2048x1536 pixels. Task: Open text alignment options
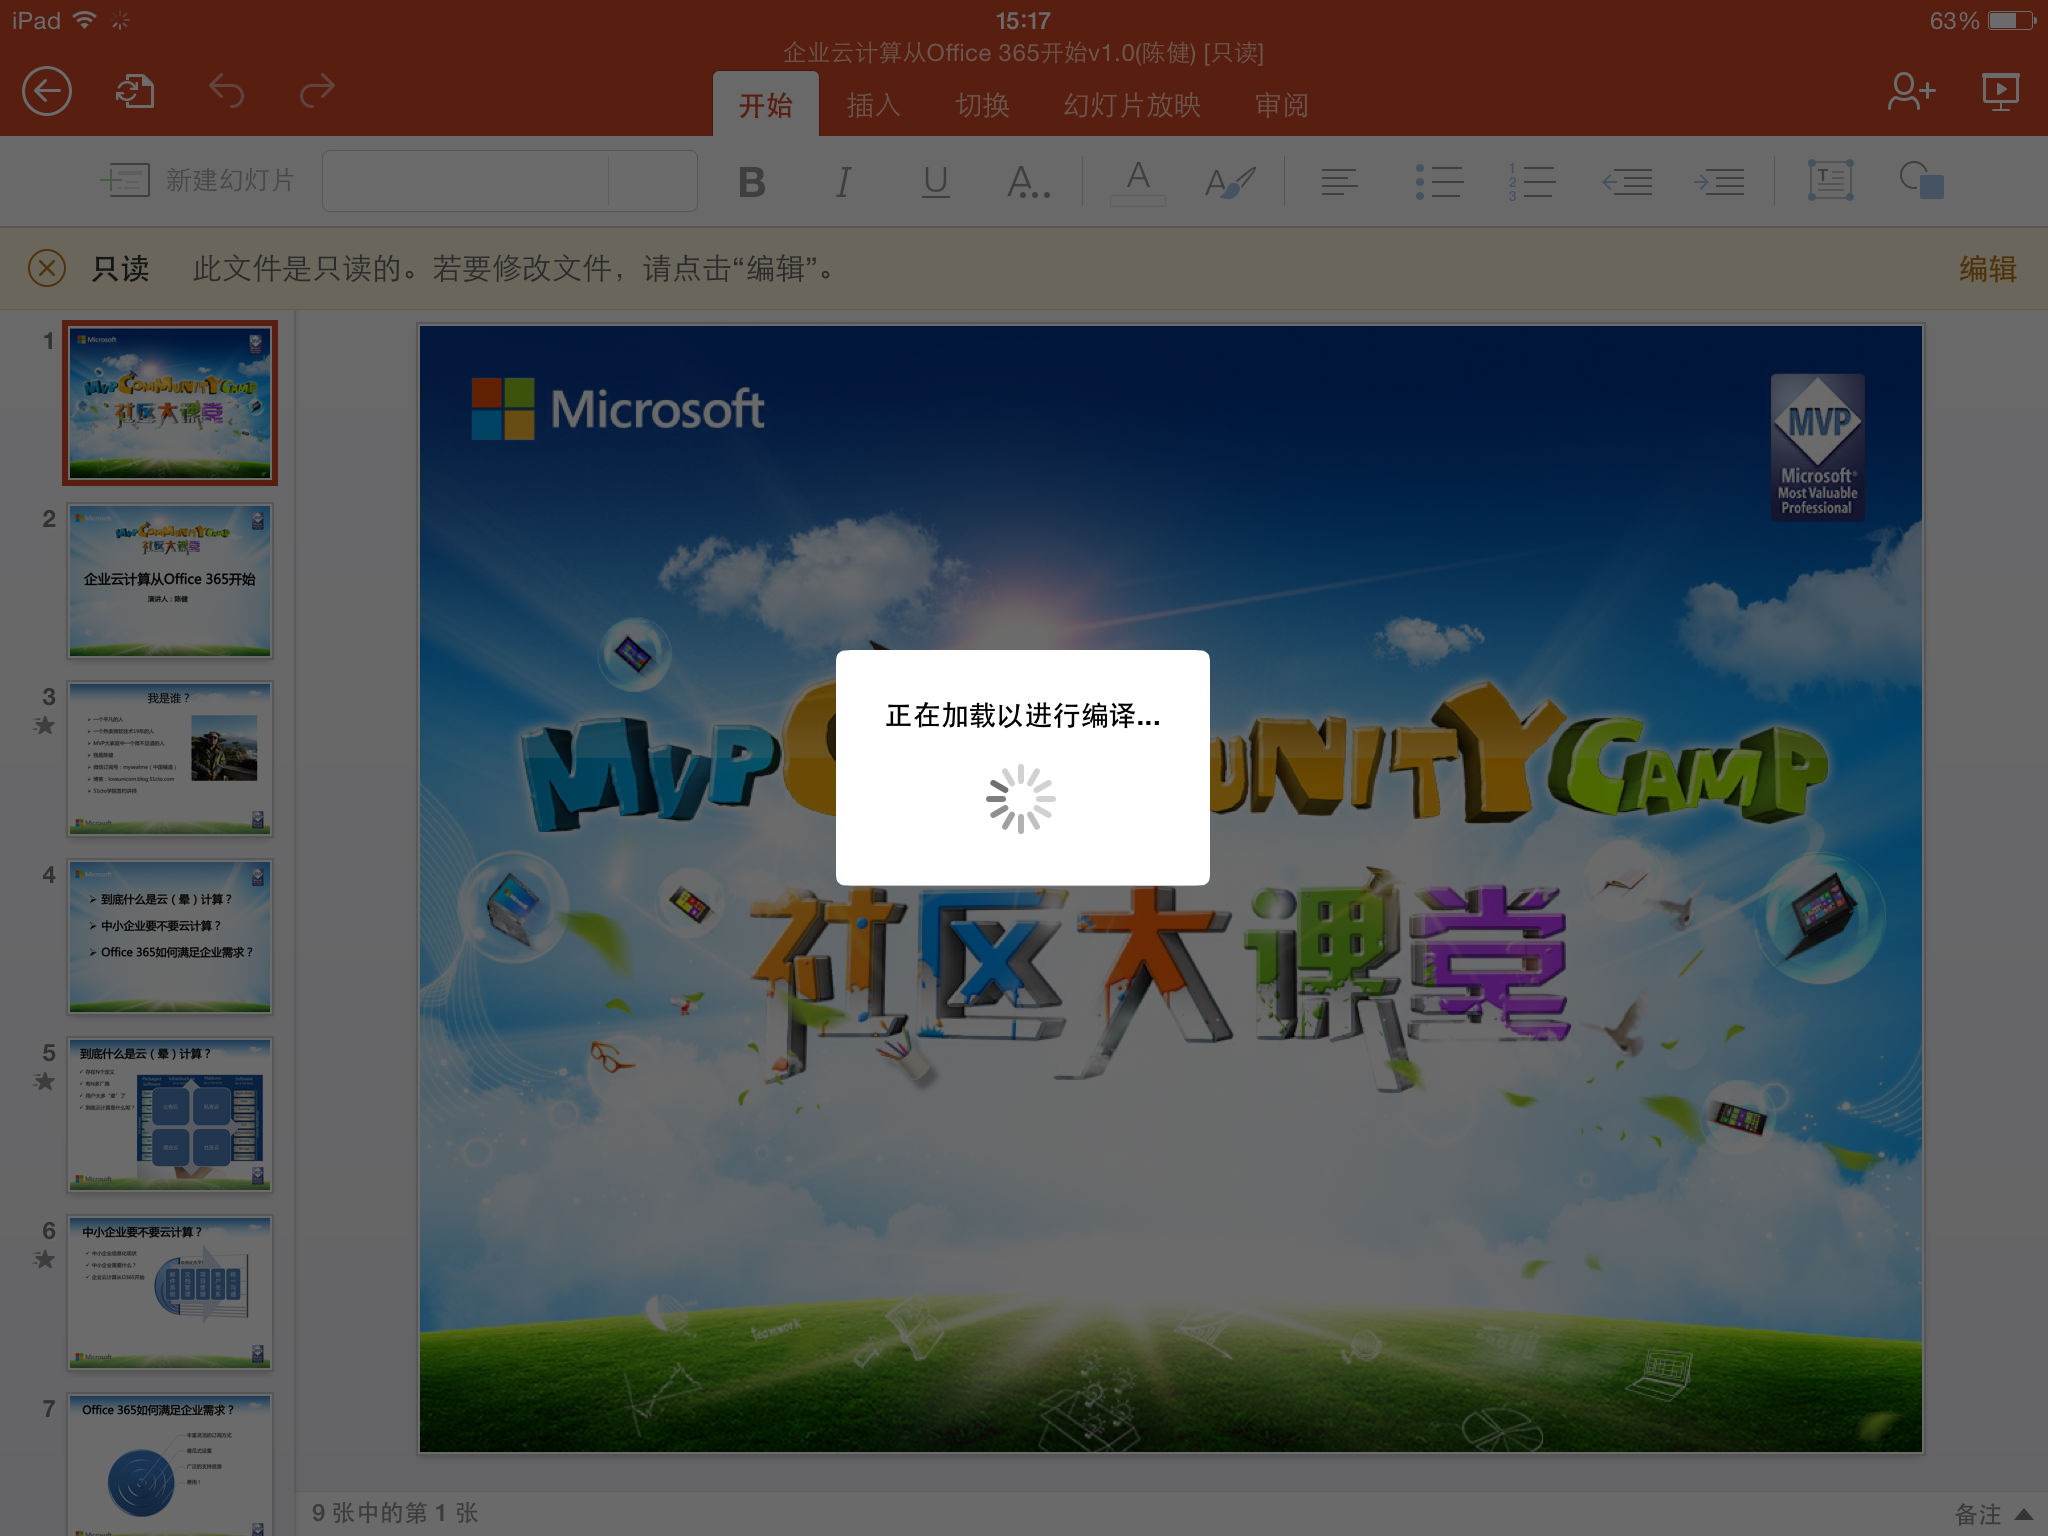(x=1339, y=182)
